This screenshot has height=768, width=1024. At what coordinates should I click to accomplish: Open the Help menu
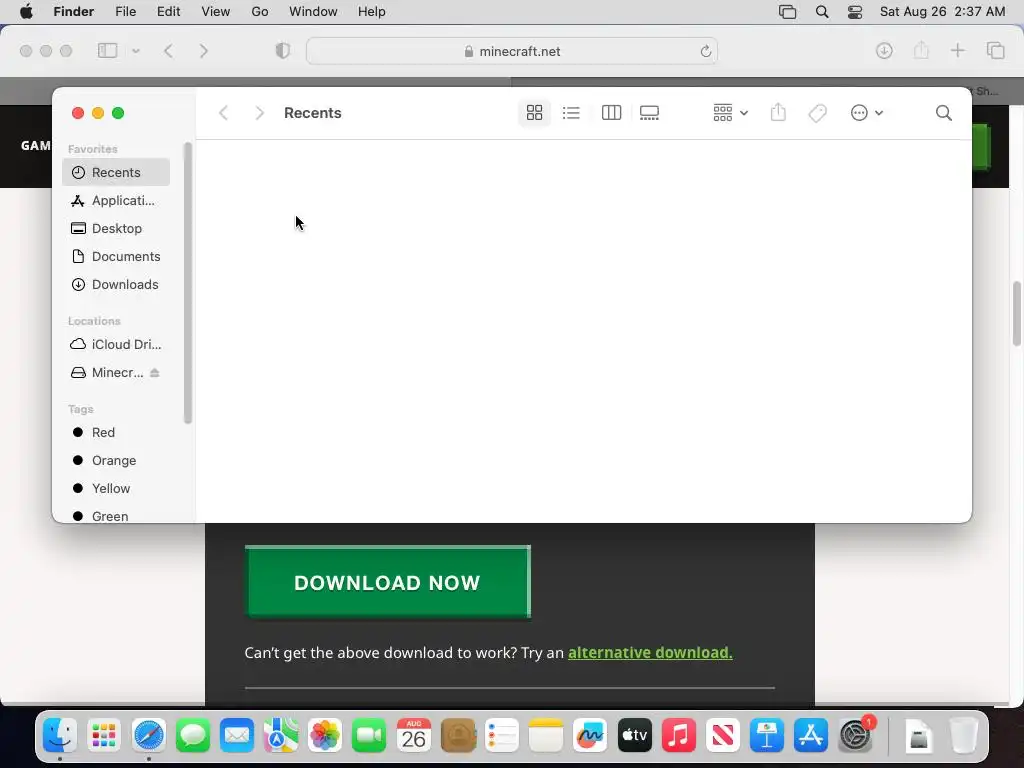(372, 12)
